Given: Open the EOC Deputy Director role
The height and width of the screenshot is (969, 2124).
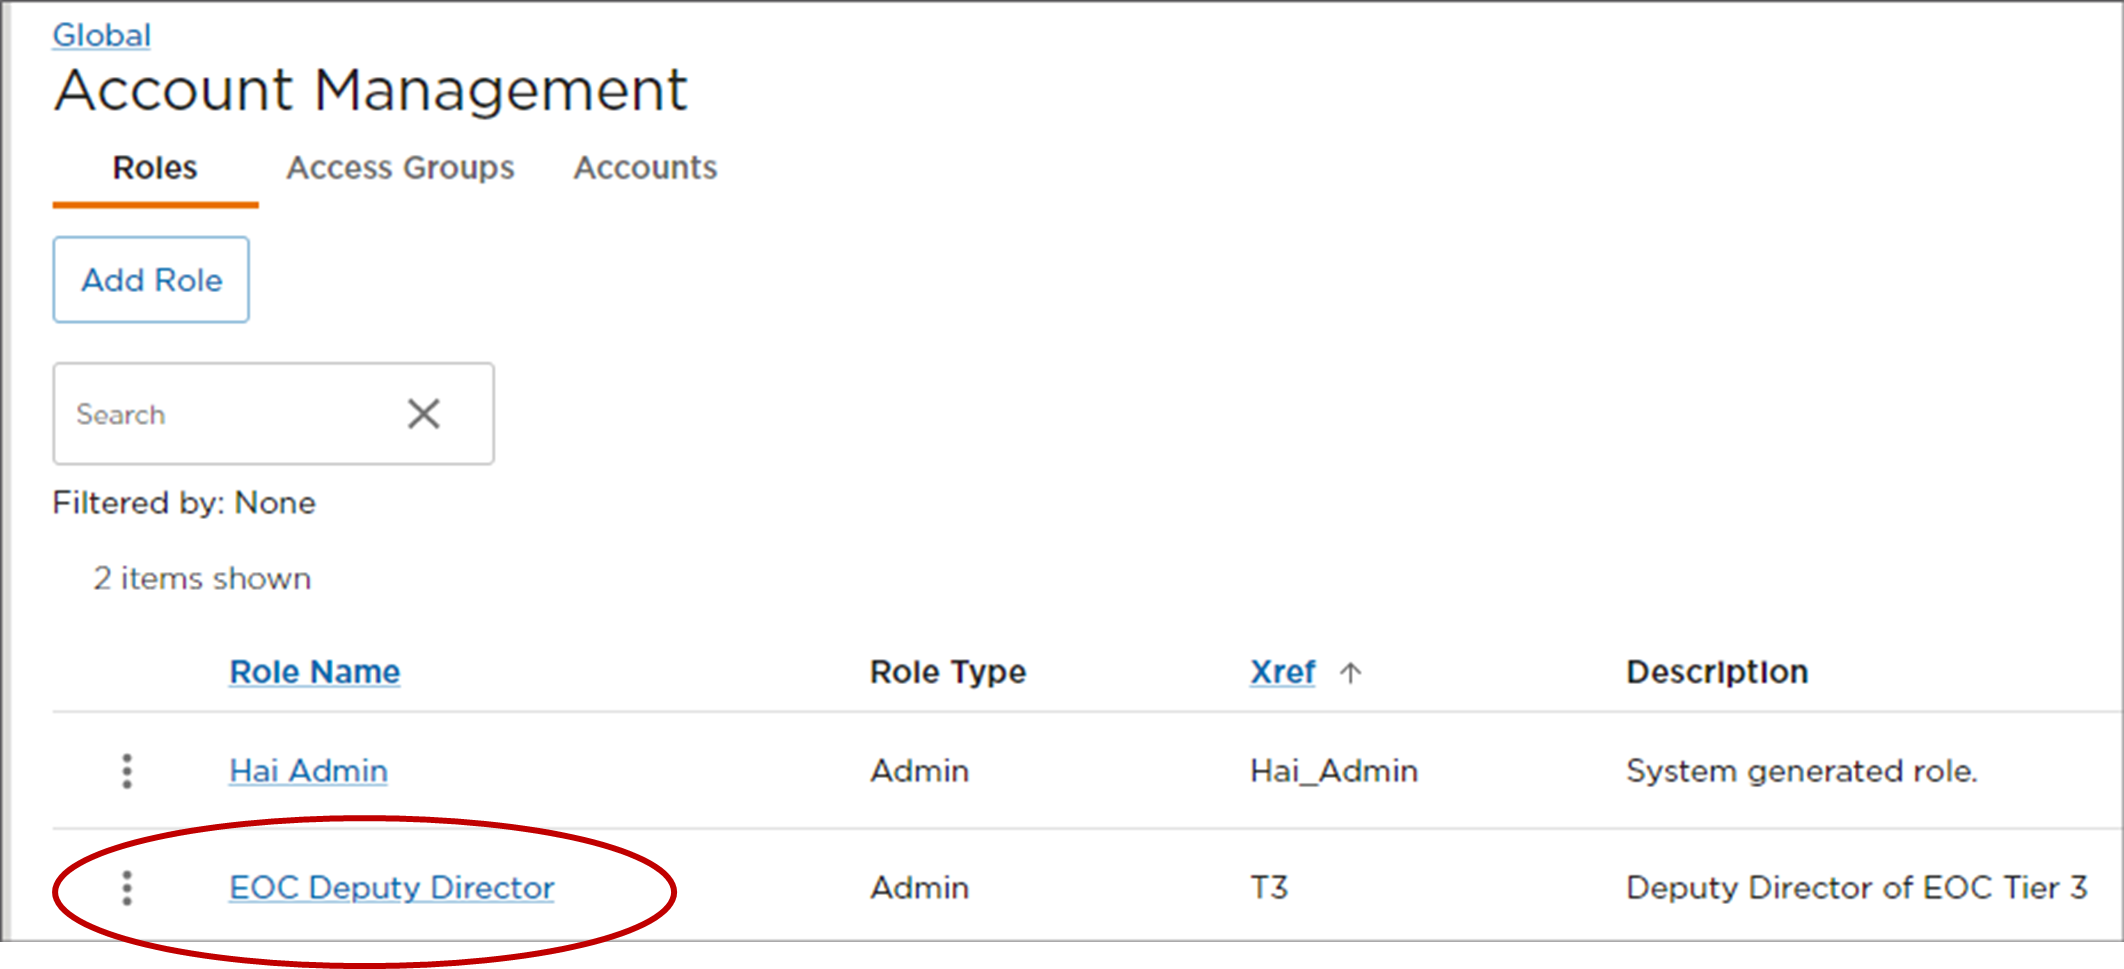Looking at the screenshot, I should (392, 887).
